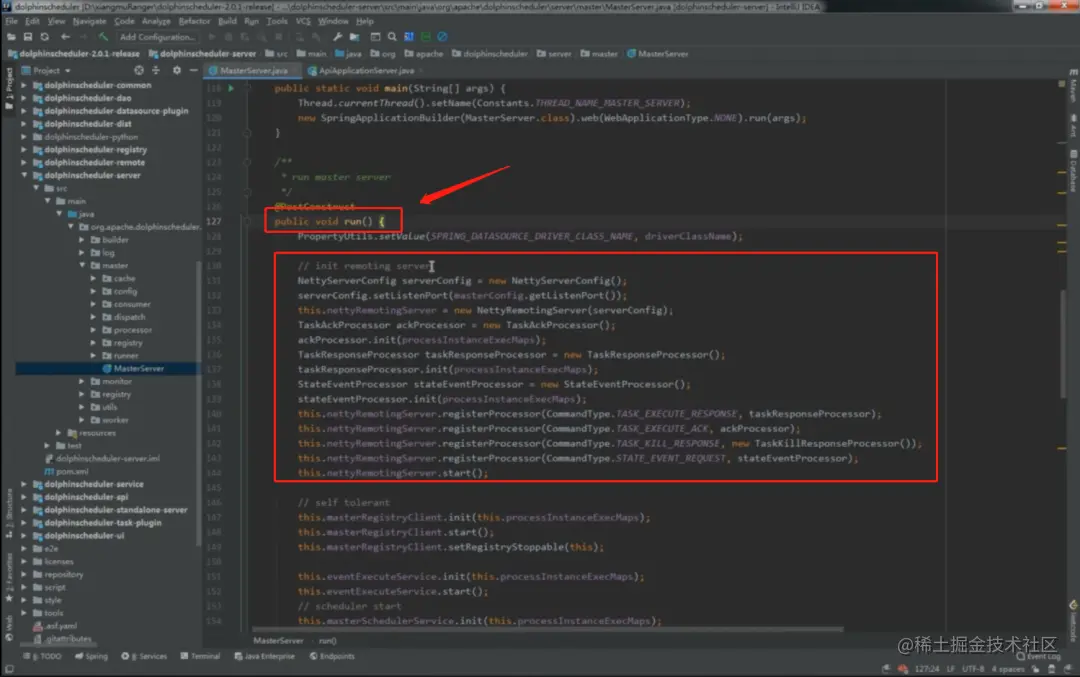Expand the worker package folder

point(82,419)
